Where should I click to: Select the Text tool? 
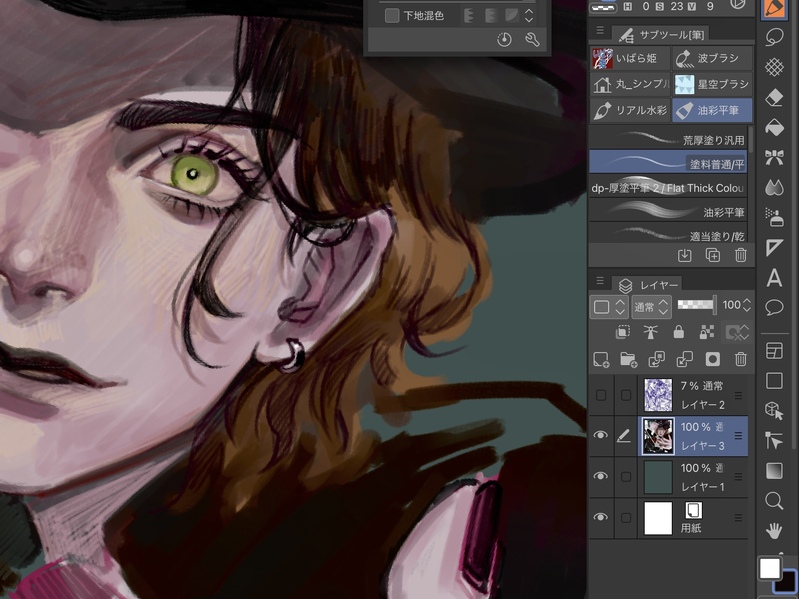pyautogui.click(x=774, y=278)
